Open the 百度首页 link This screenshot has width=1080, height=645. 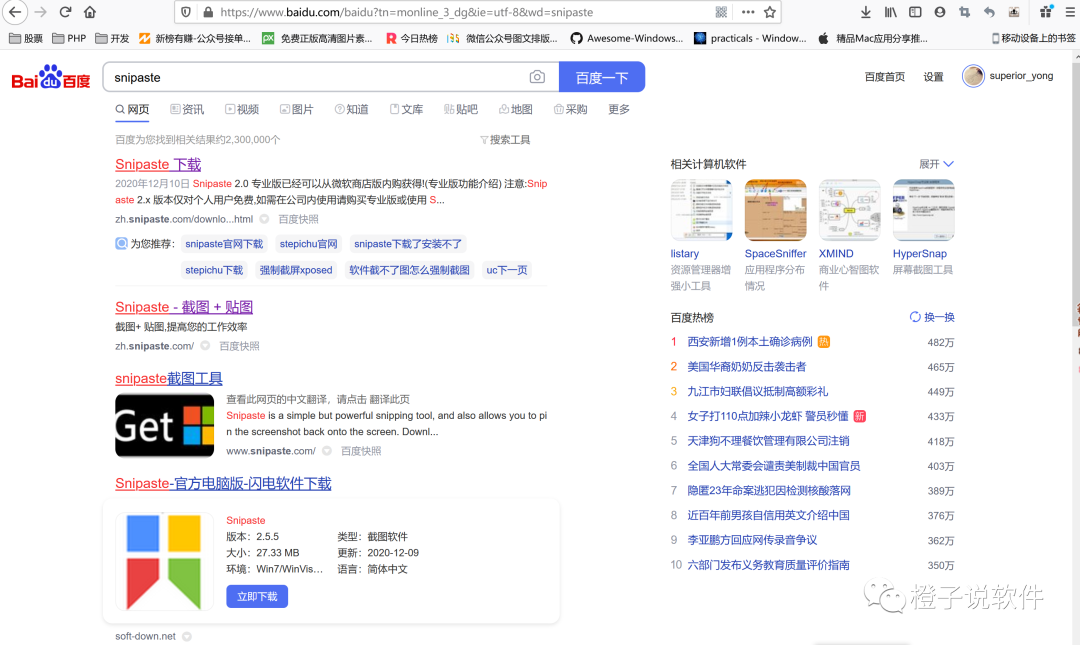tap(885, 76)
